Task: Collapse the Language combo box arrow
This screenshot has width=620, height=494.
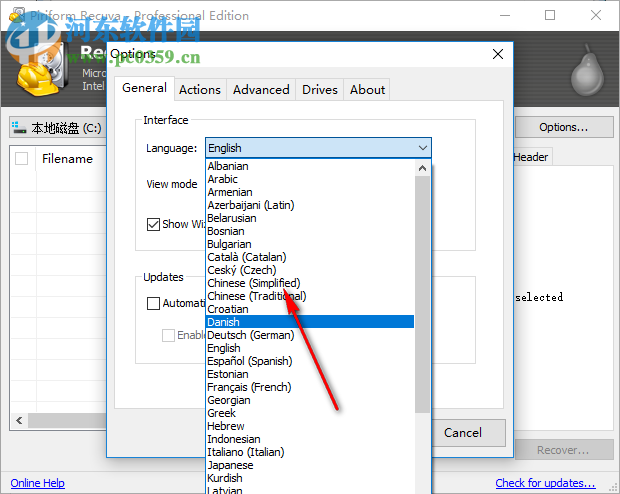Action: (x=423, y=148)
